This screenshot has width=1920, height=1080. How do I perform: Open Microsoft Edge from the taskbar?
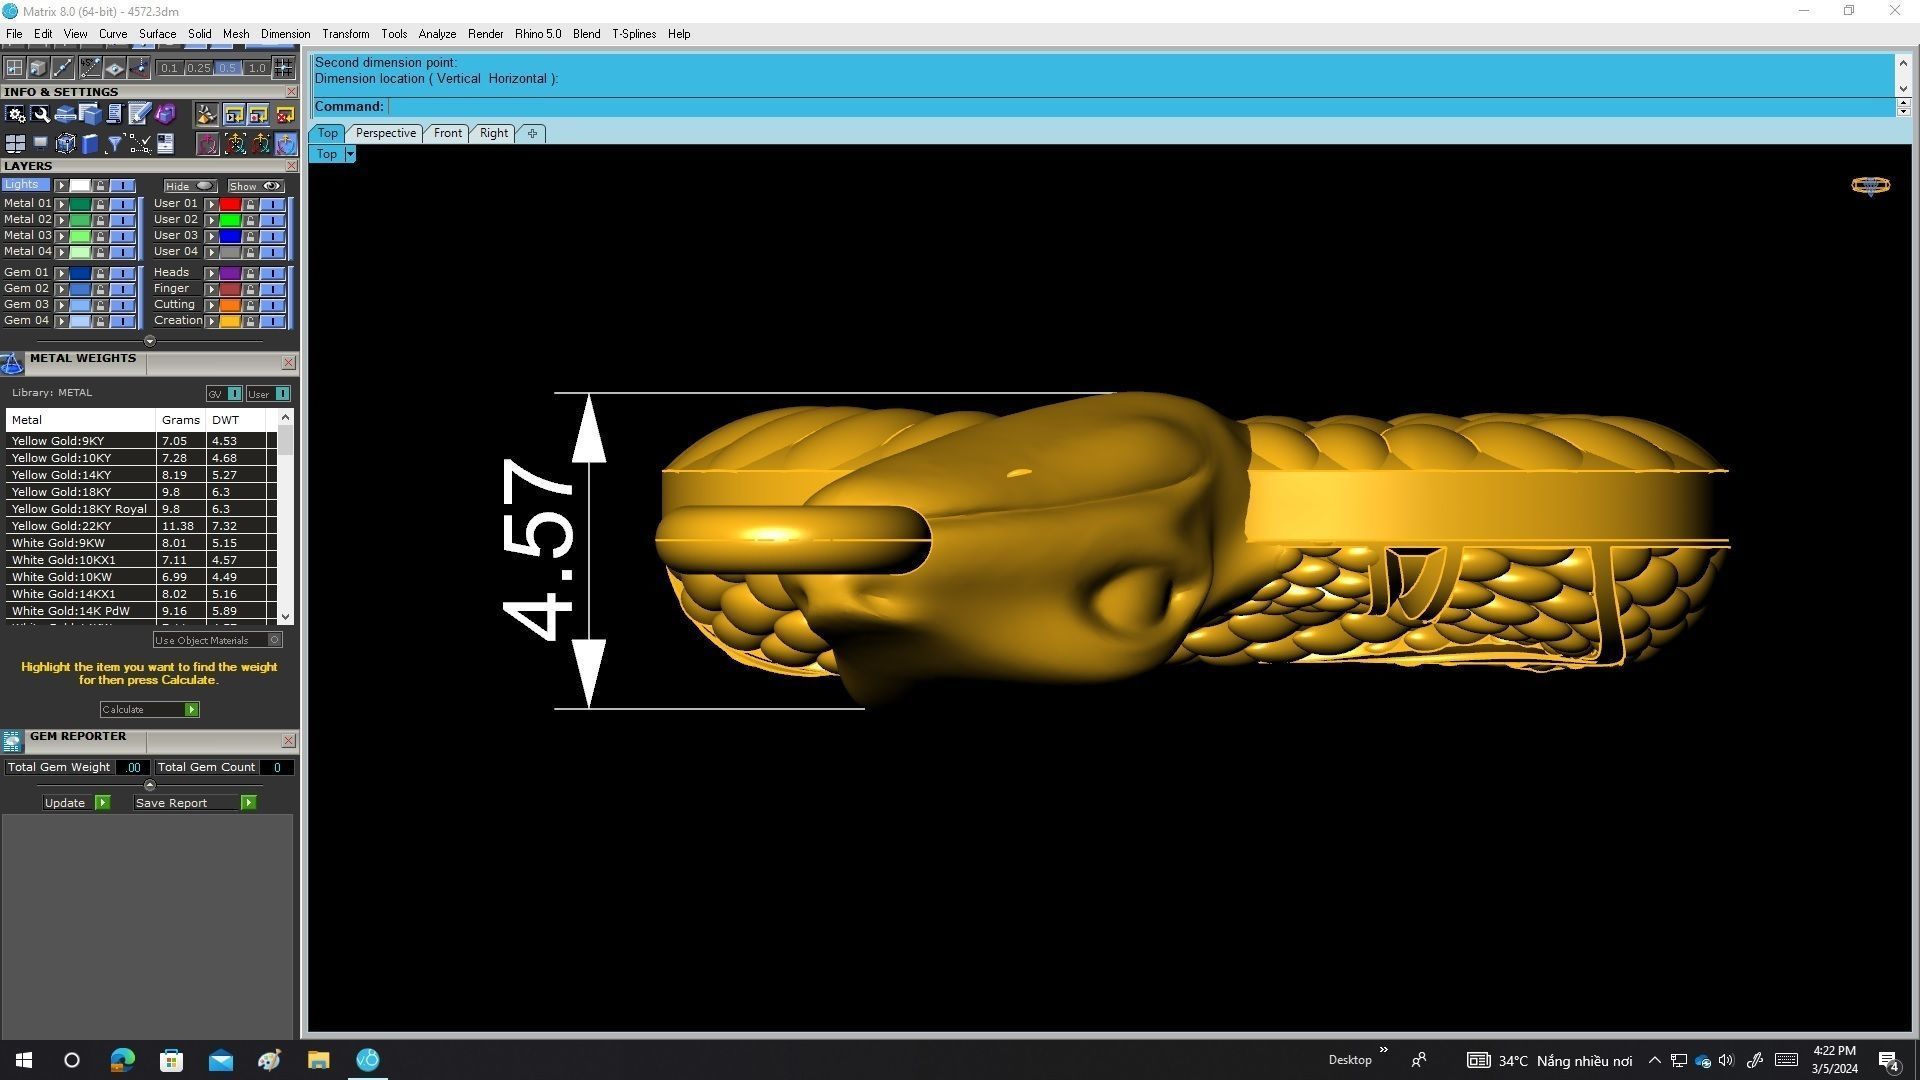coord(122,1060)
